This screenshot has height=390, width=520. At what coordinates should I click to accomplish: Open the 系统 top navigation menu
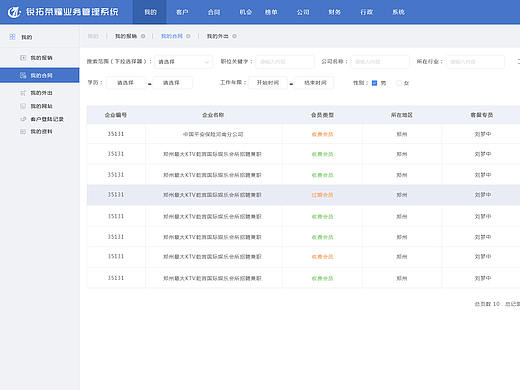pyautogui.click(x=398, y=12)
